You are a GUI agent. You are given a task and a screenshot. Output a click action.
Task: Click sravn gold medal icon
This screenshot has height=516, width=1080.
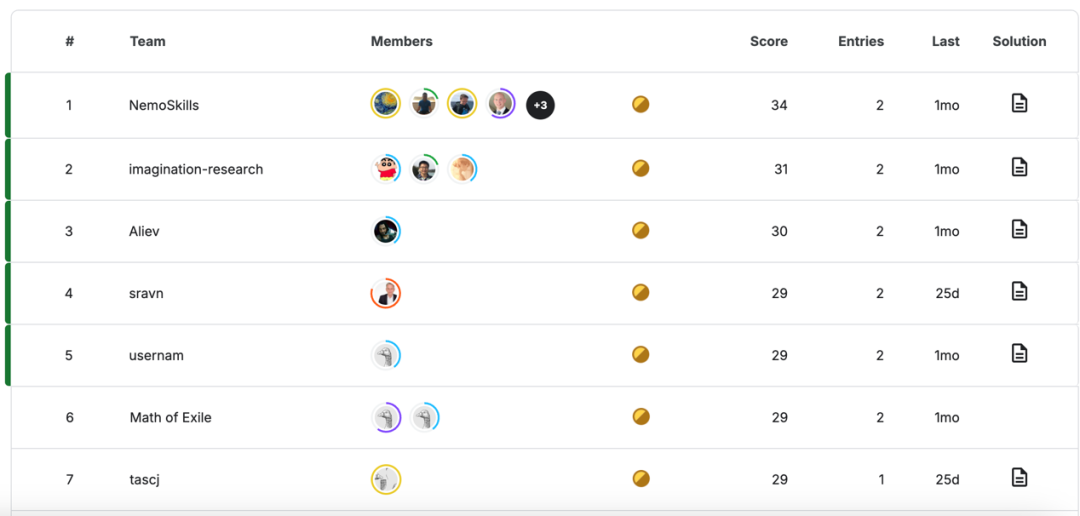[x=641, y=293]
